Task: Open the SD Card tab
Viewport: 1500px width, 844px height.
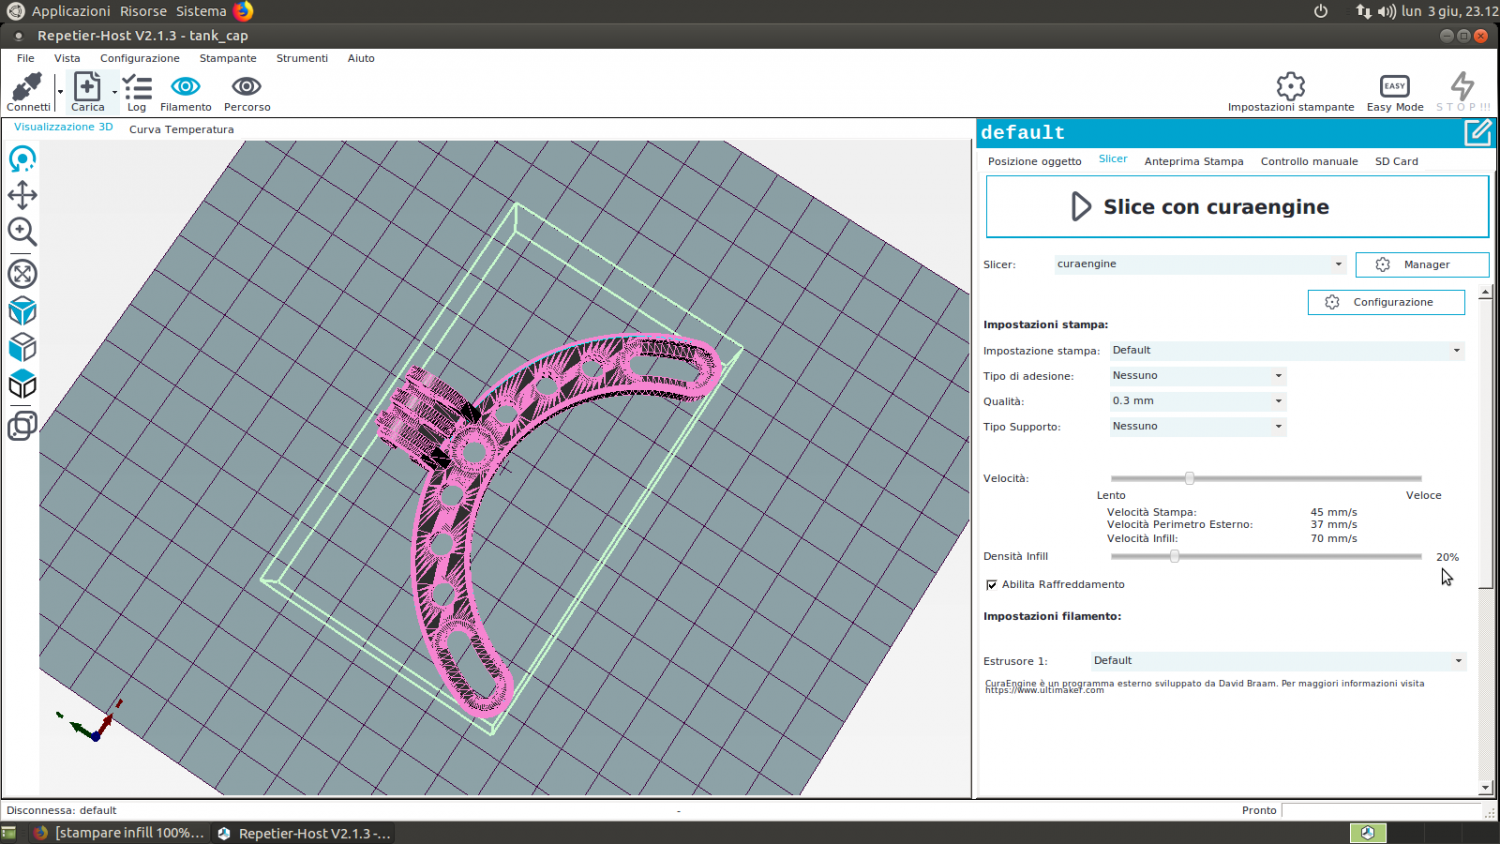Action: (x=1396, y=161)
